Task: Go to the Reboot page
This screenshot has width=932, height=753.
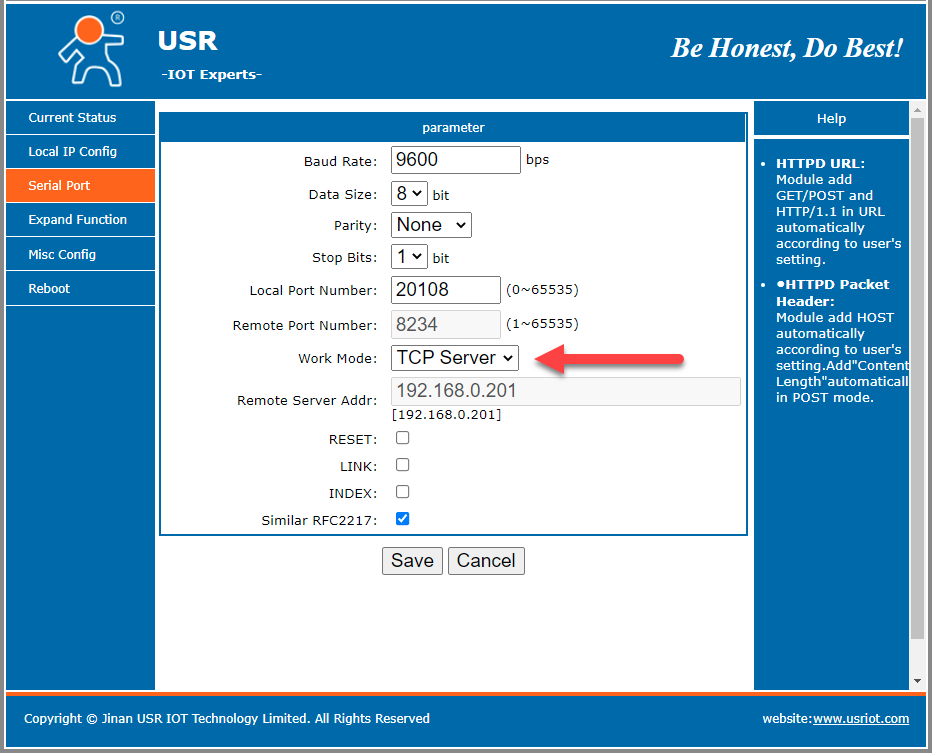Action: pos(80,289)
